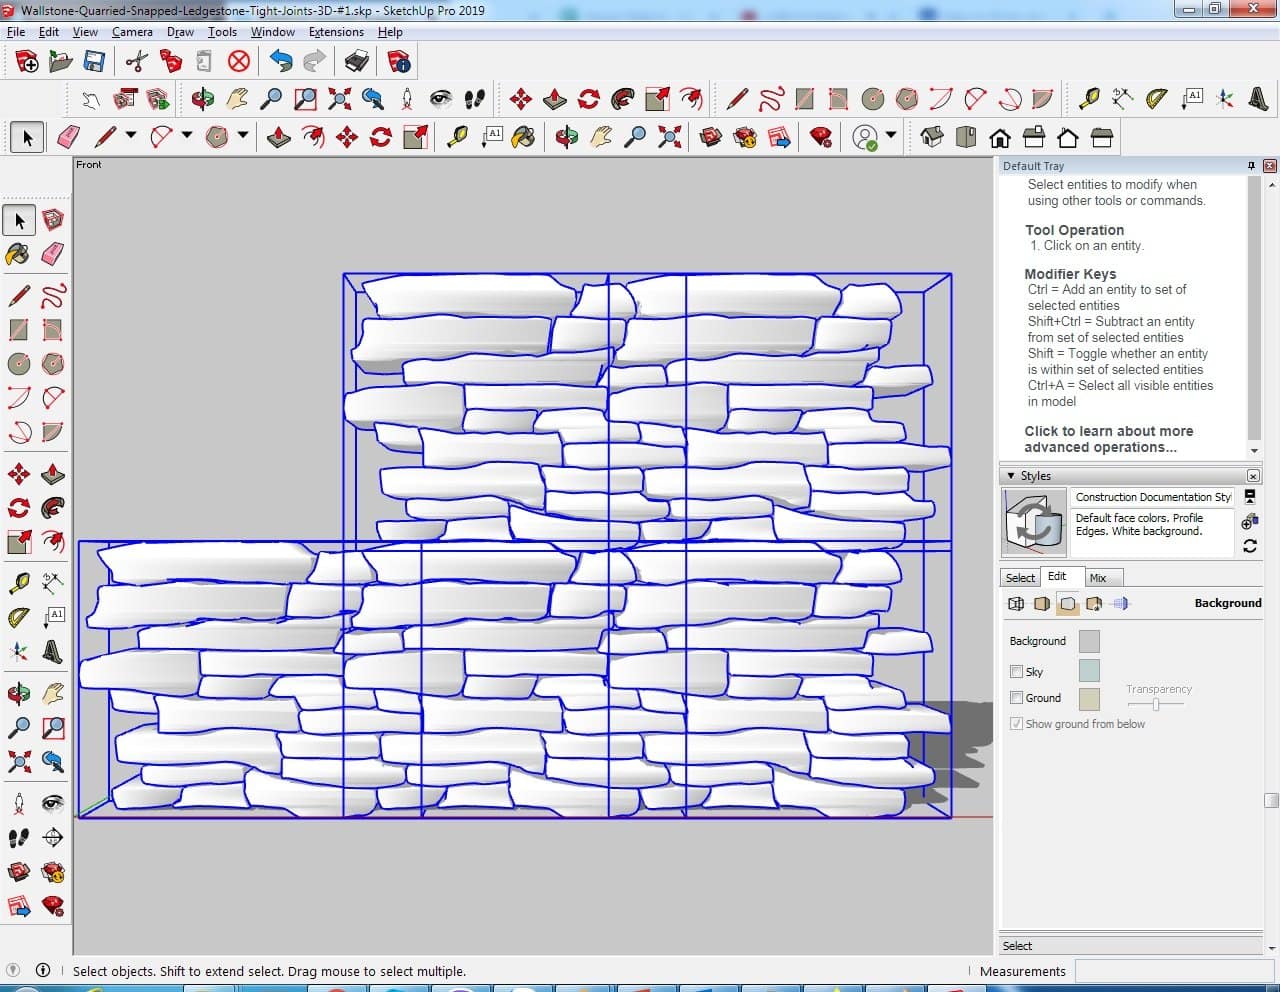The width and height of the screenshot is (1280, 992).
Task: Click the Print icon in top toolbar
Action: 356,62
